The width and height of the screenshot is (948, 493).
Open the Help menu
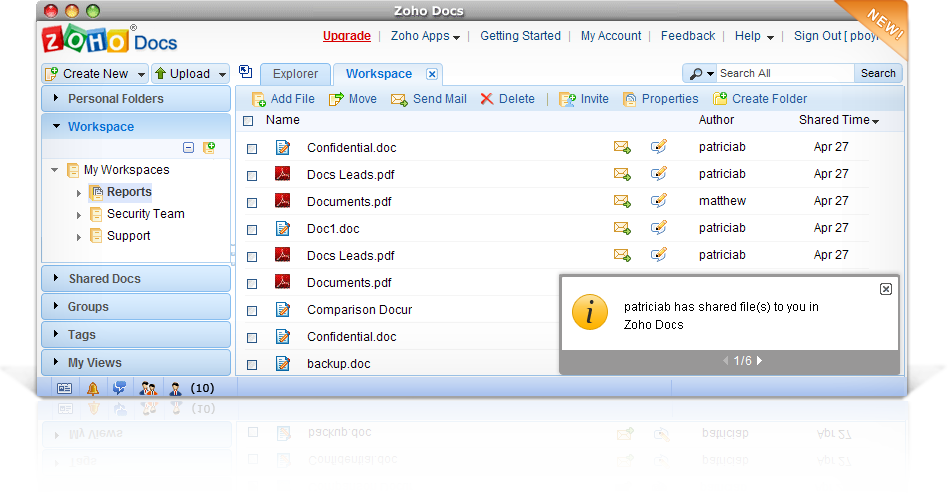[754, 36]
